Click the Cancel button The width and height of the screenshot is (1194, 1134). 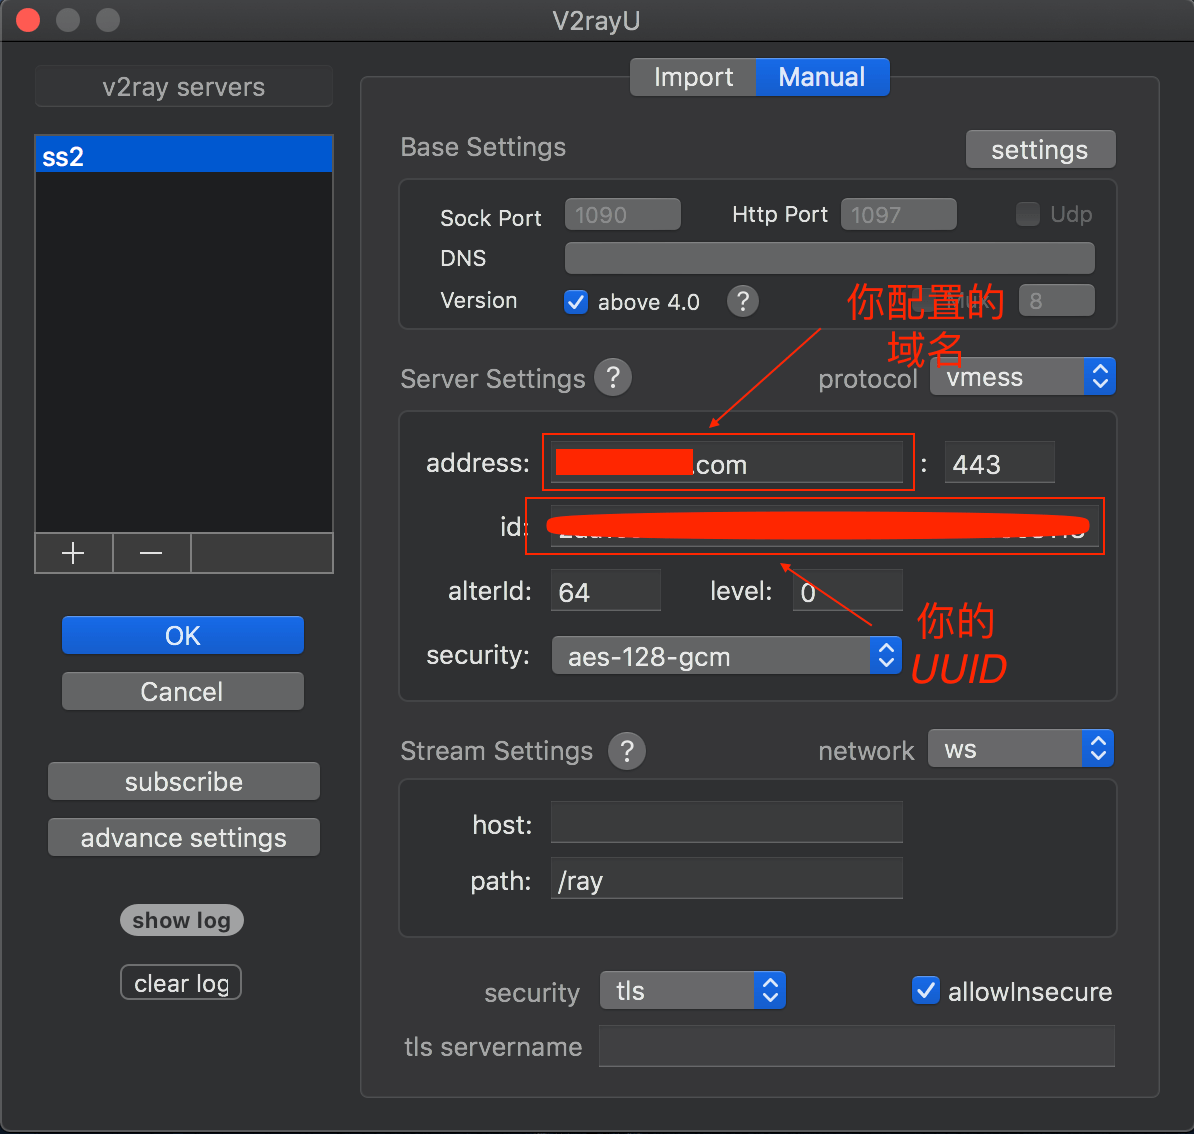tap(183, 691)
